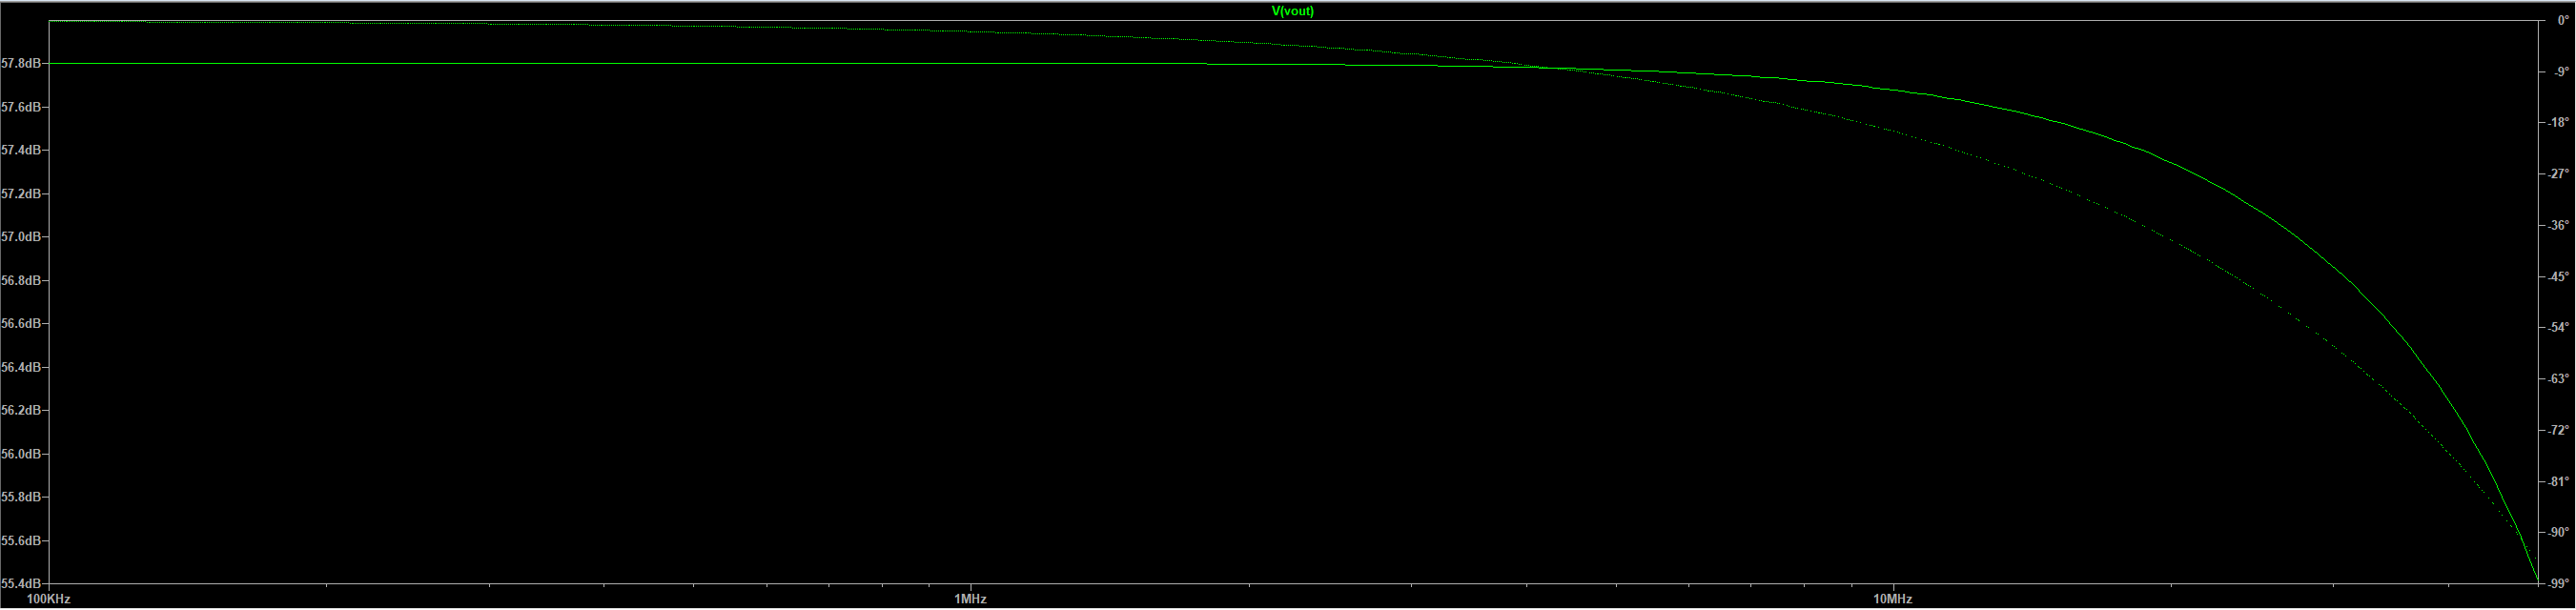Select the -99° phase axis label
The image size is (2576, 610).
point(2558,583)
